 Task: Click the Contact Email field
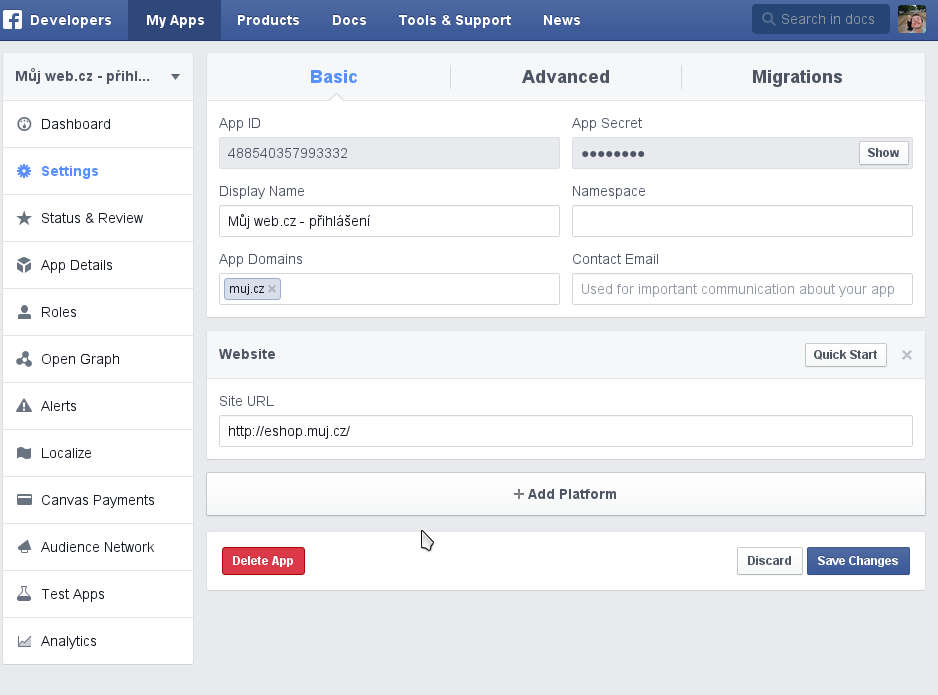pos(742,289)
